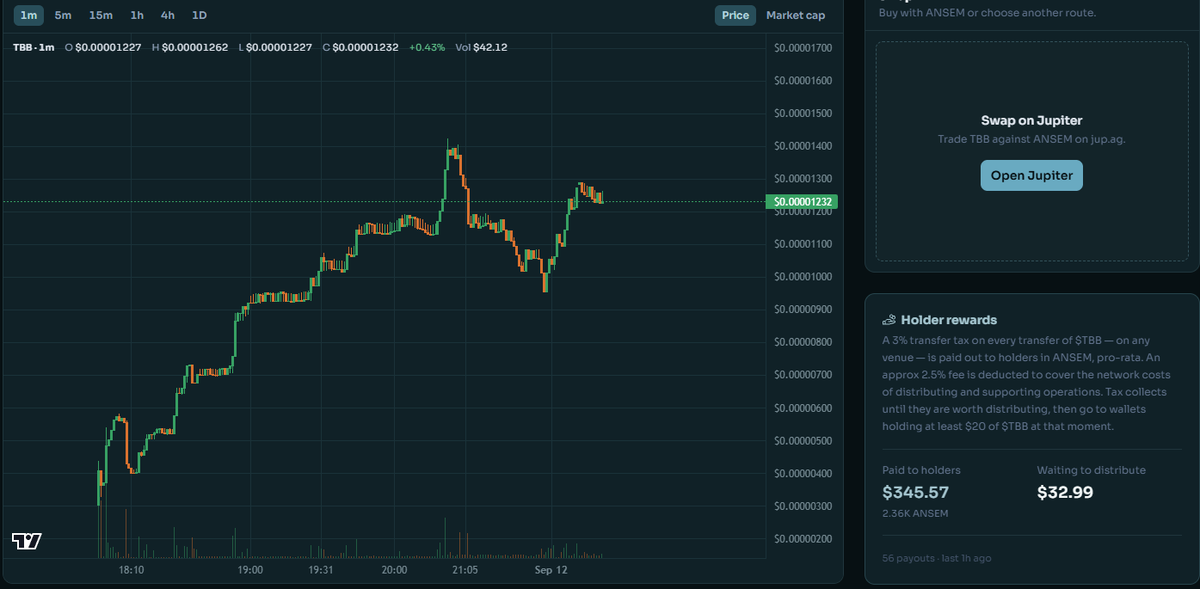The image size is (1200, 589).
Task: Click the high value $0.00001262
Action: point(195,47)
